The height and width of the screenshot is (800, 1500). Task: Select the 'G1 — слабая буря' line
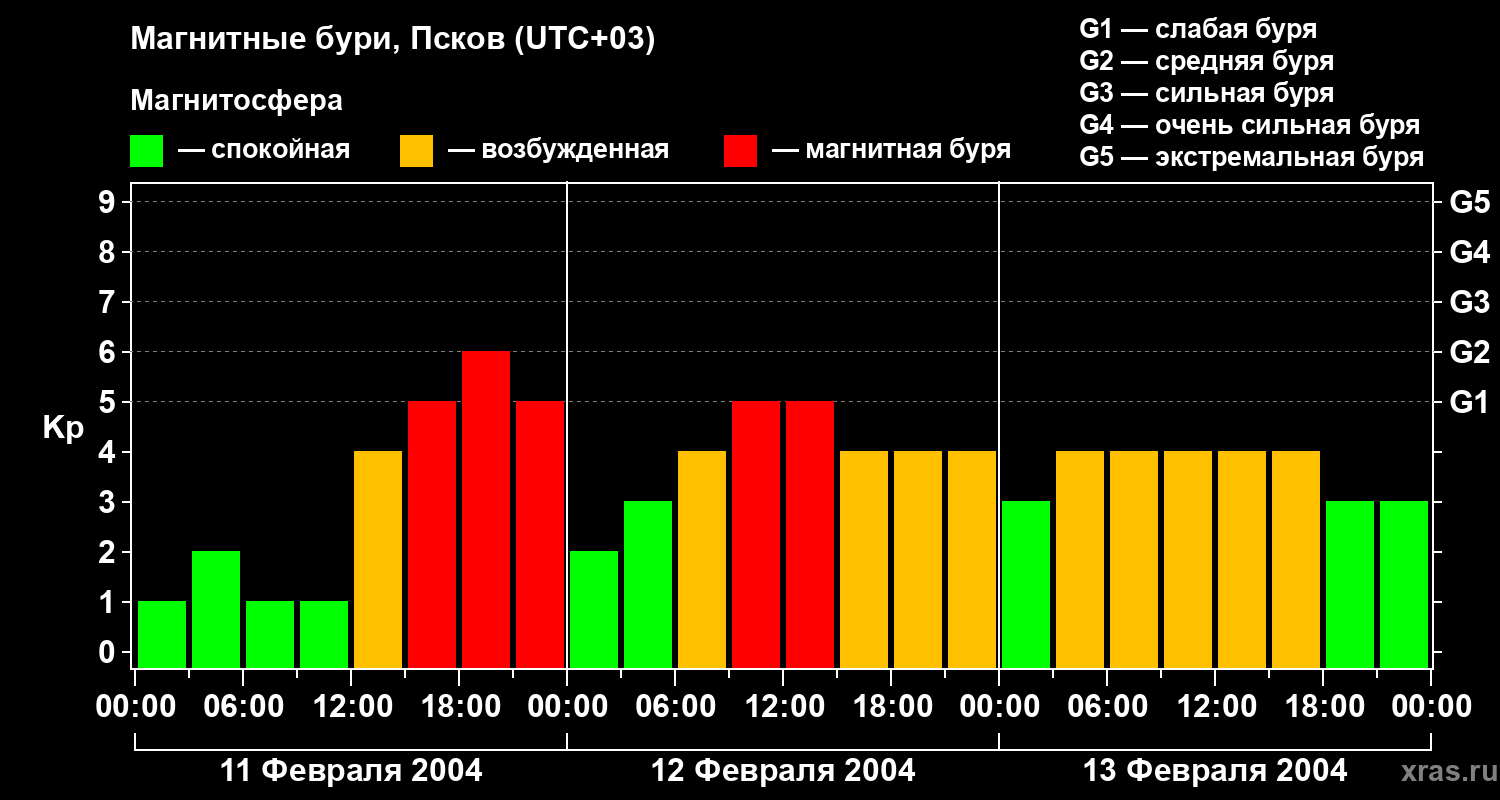pyautogui.click(x=1198, y=29)
